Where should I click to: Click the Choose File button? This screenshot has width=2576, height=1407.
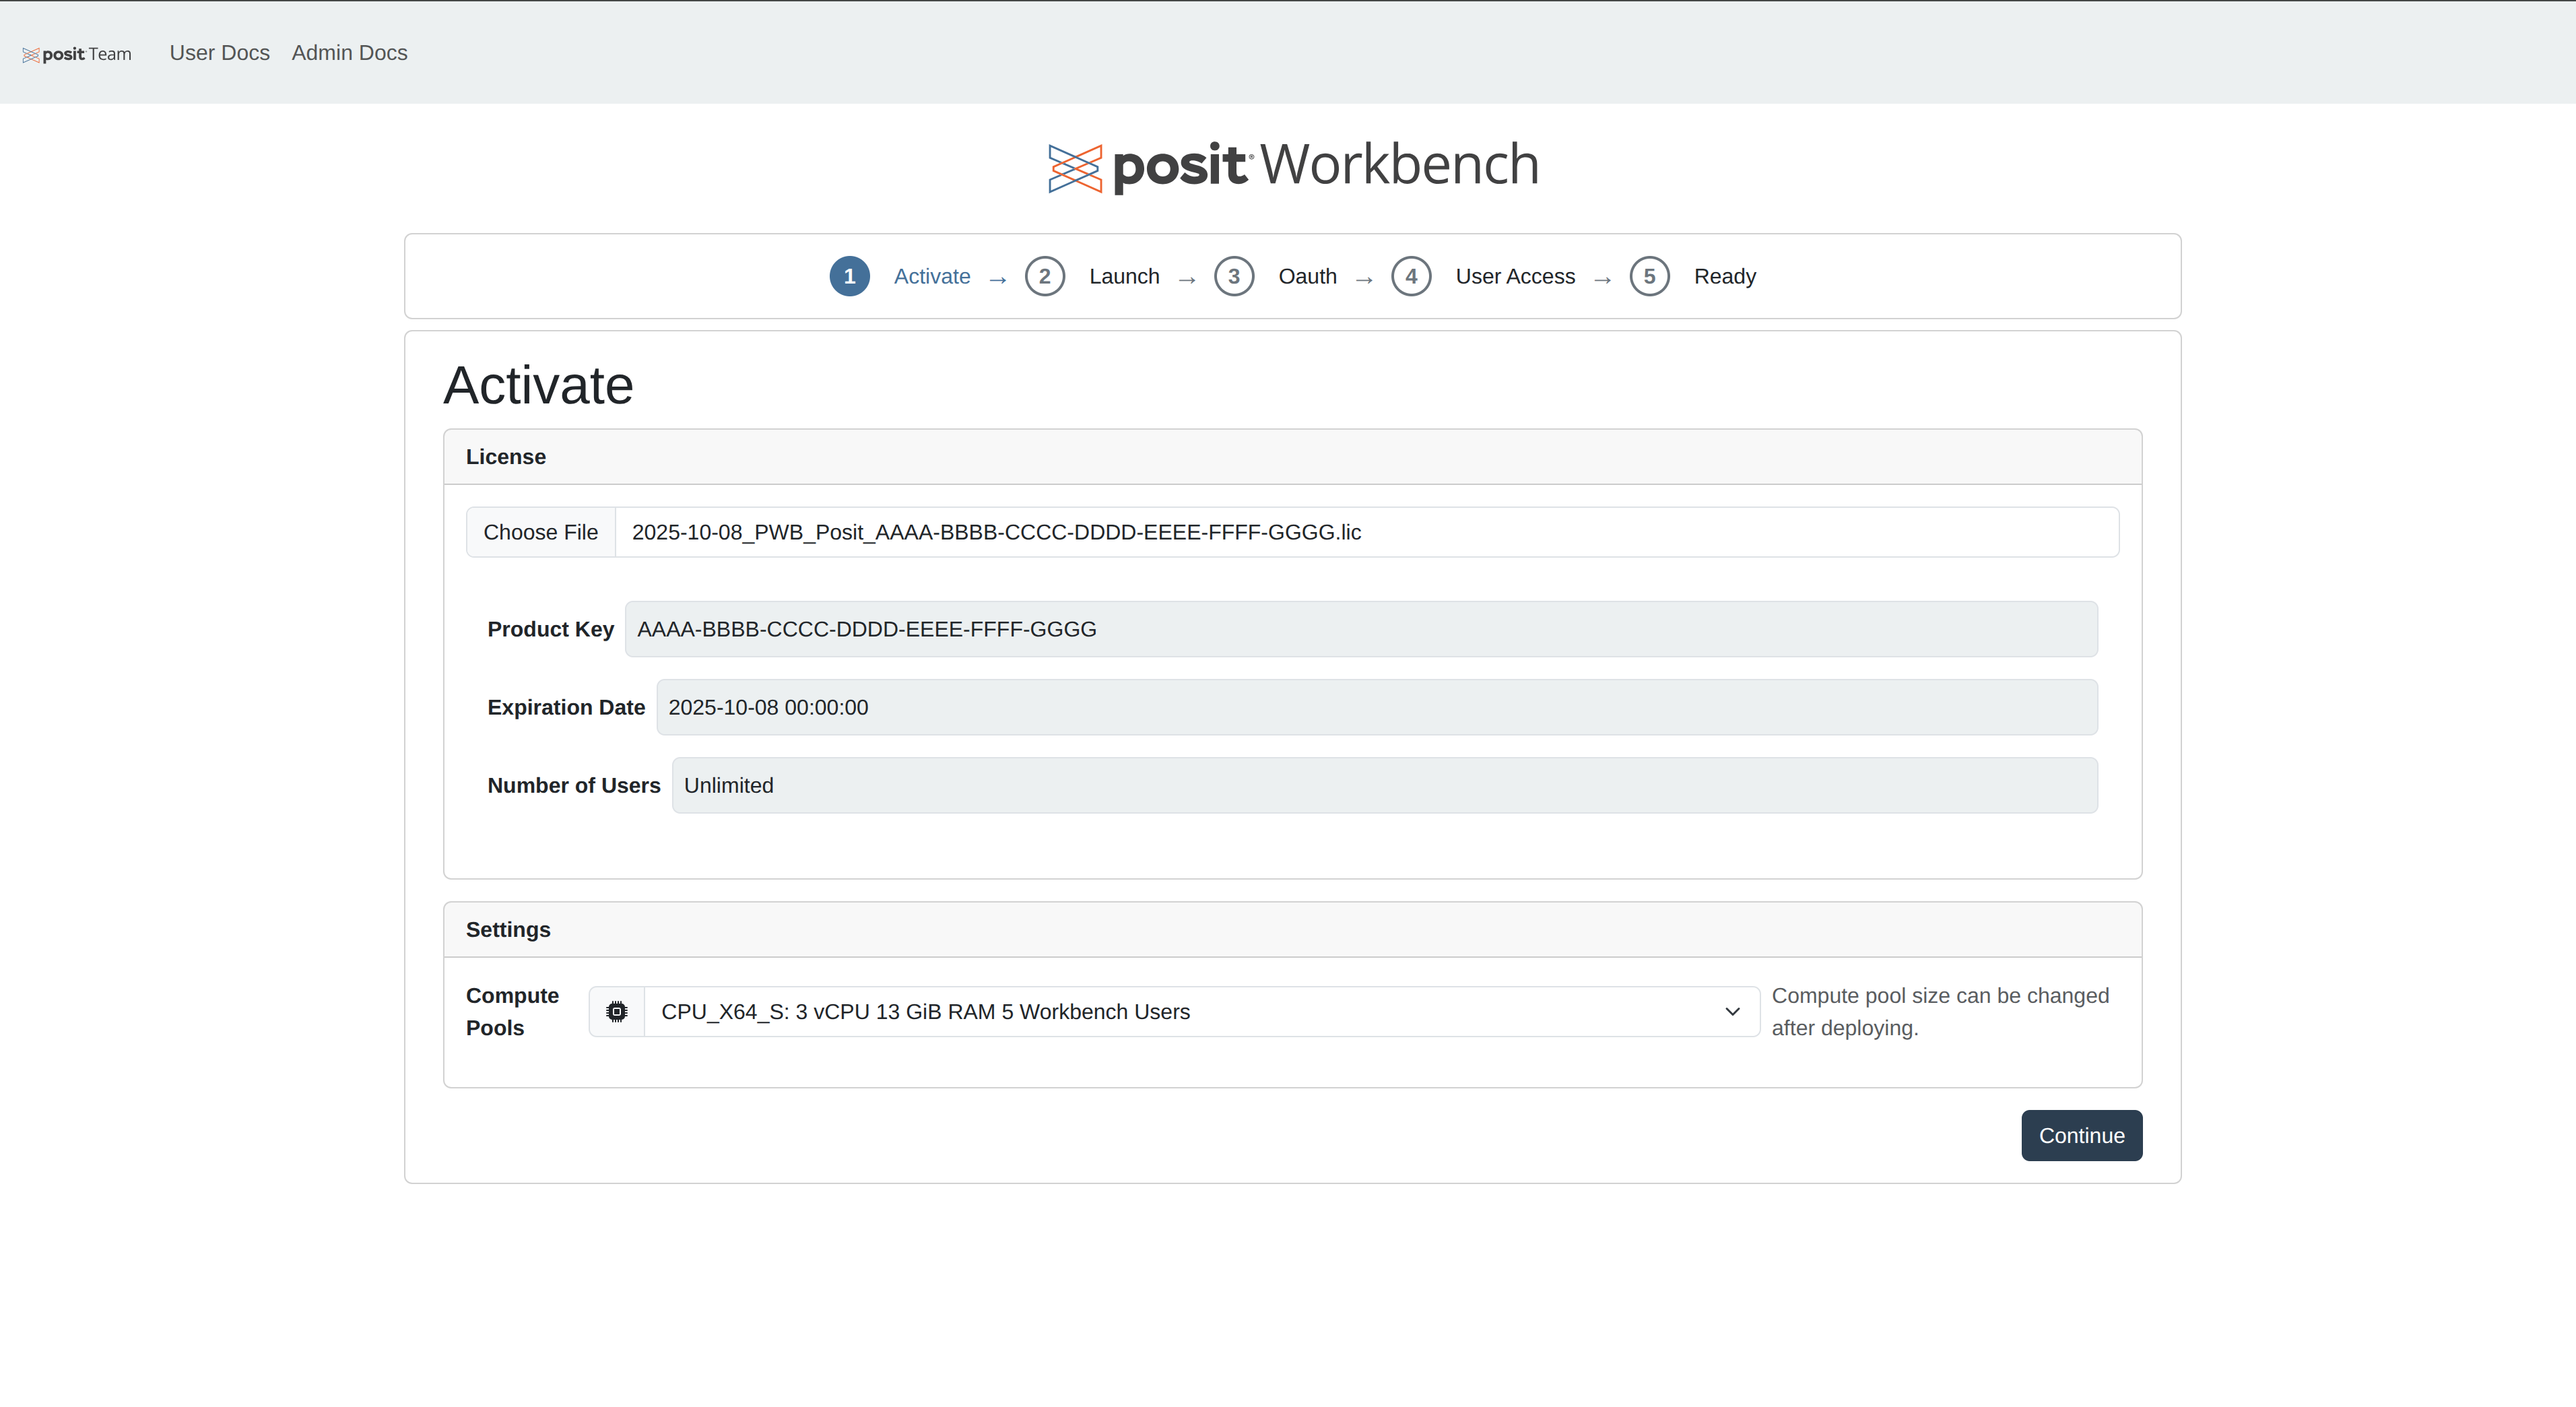coord(541,533)
